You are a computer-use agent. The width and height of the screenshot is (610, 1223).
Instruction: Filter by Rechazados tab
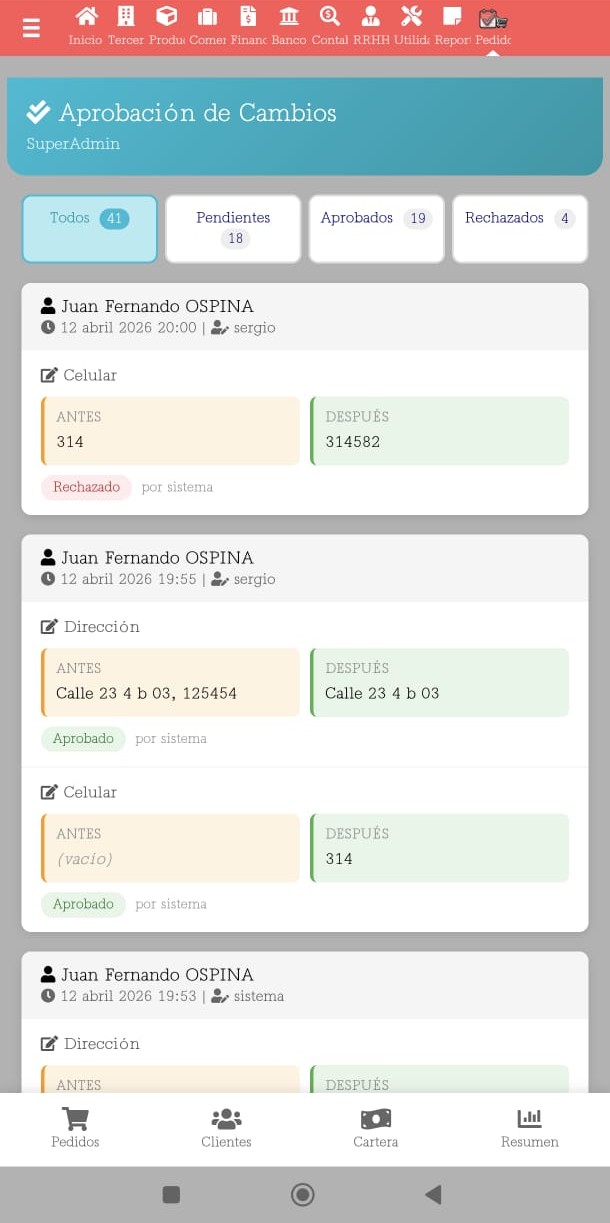520,228
